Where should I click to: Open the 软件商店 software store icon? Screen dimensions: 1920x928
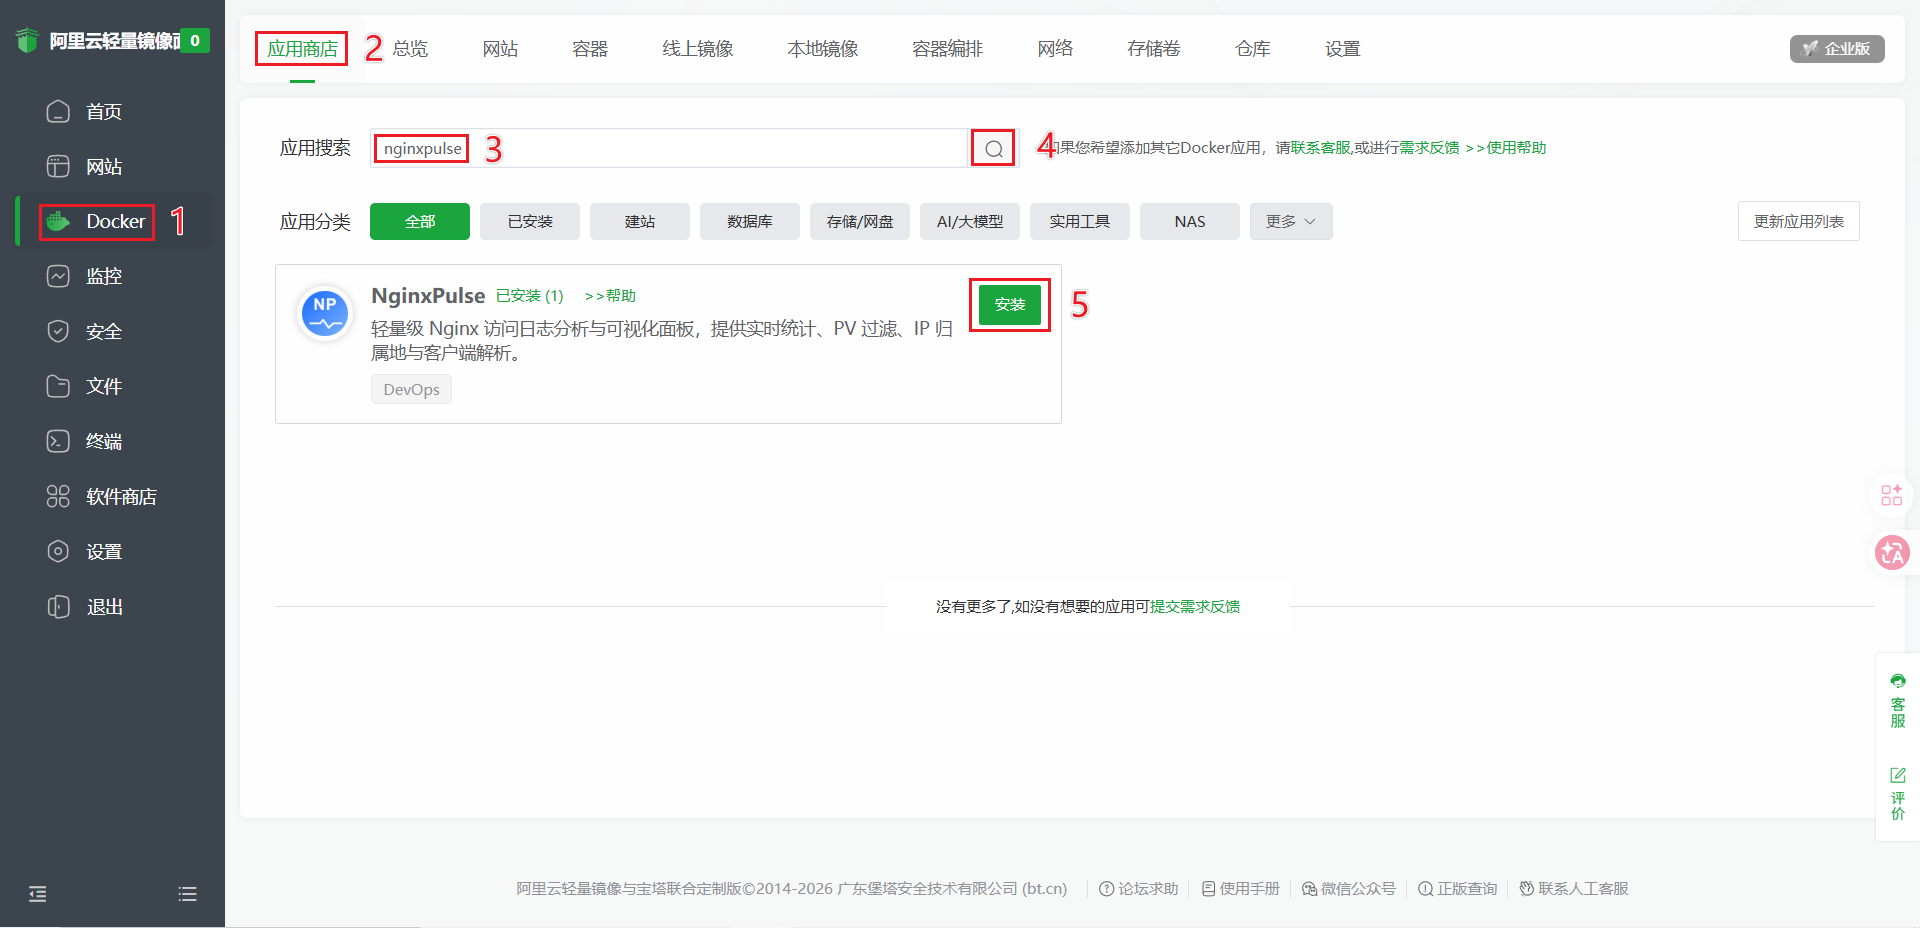pos(58,496)
